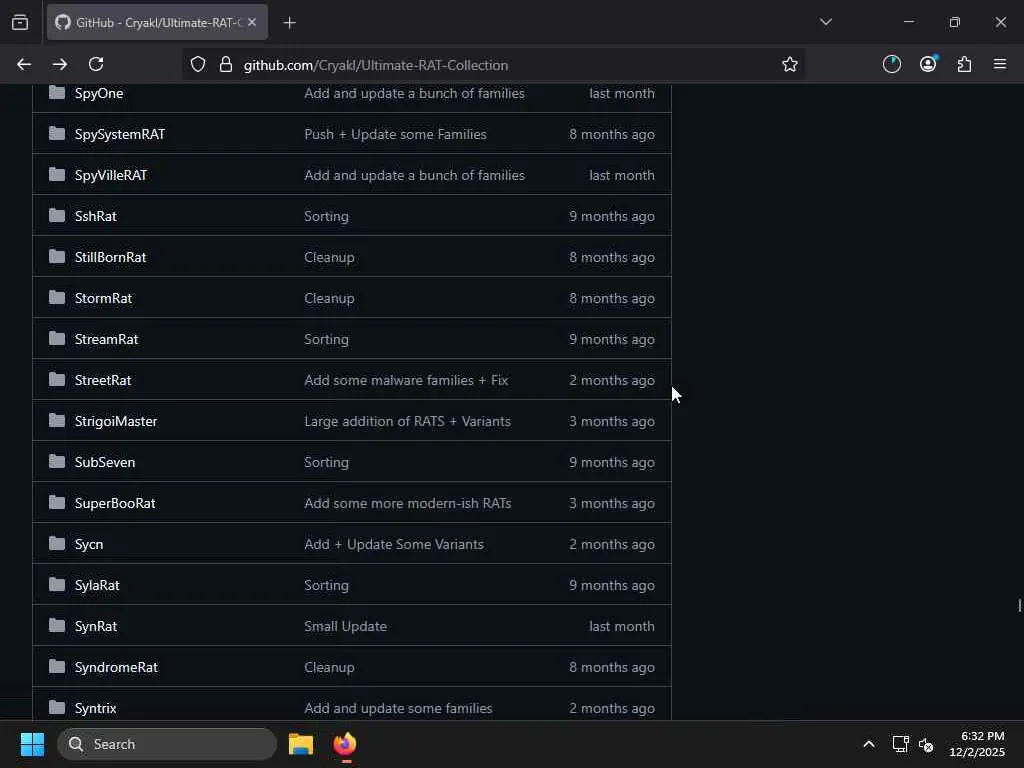
Task: Open the StormRat folder
Action: (x=103, y=298)
